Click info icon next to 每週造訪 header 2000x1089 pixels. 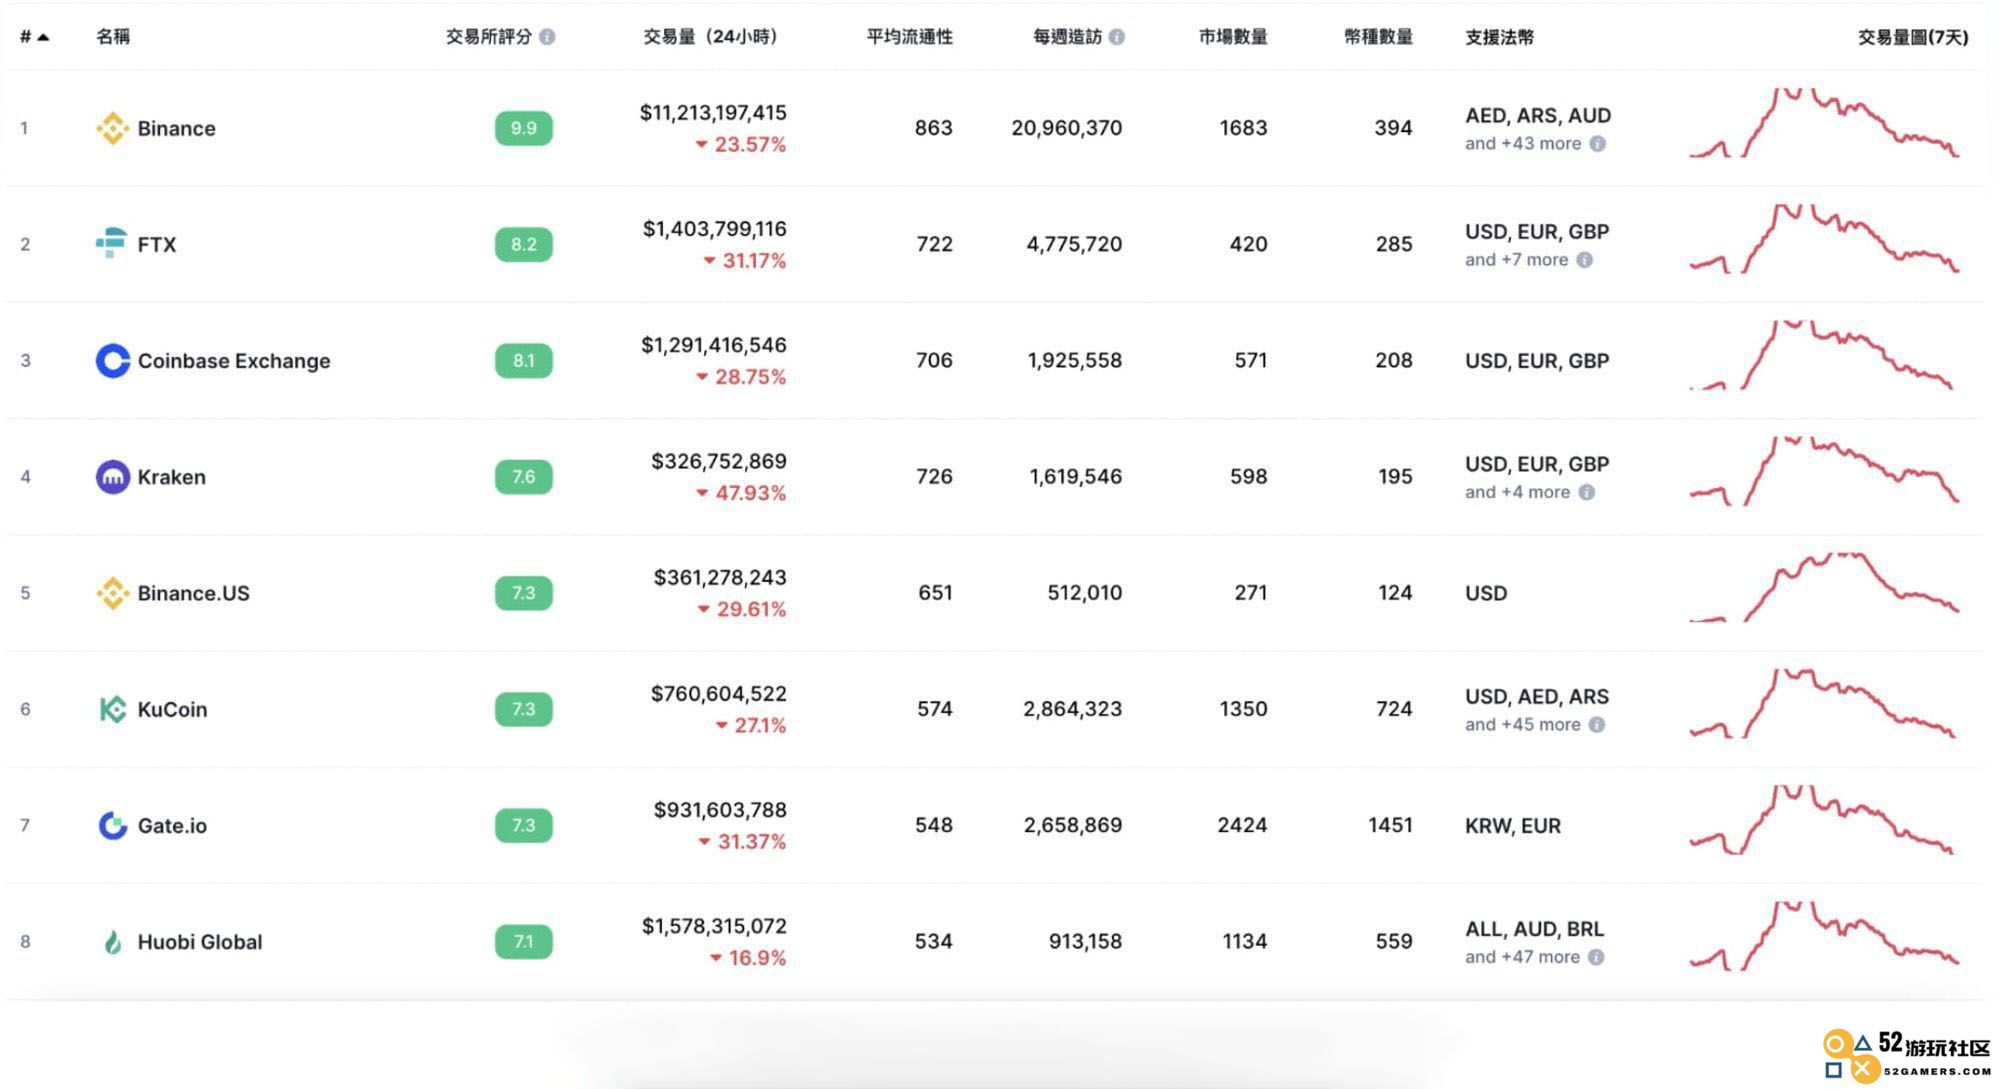tap(1117, 37)
